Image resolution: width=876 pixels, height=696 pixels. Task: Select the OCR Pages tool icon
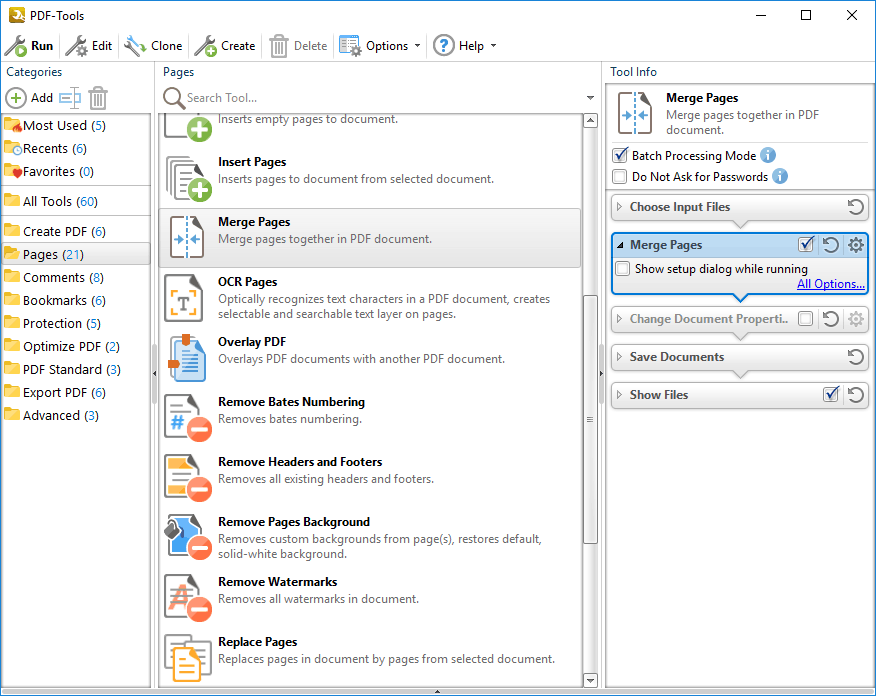[185, 298]
